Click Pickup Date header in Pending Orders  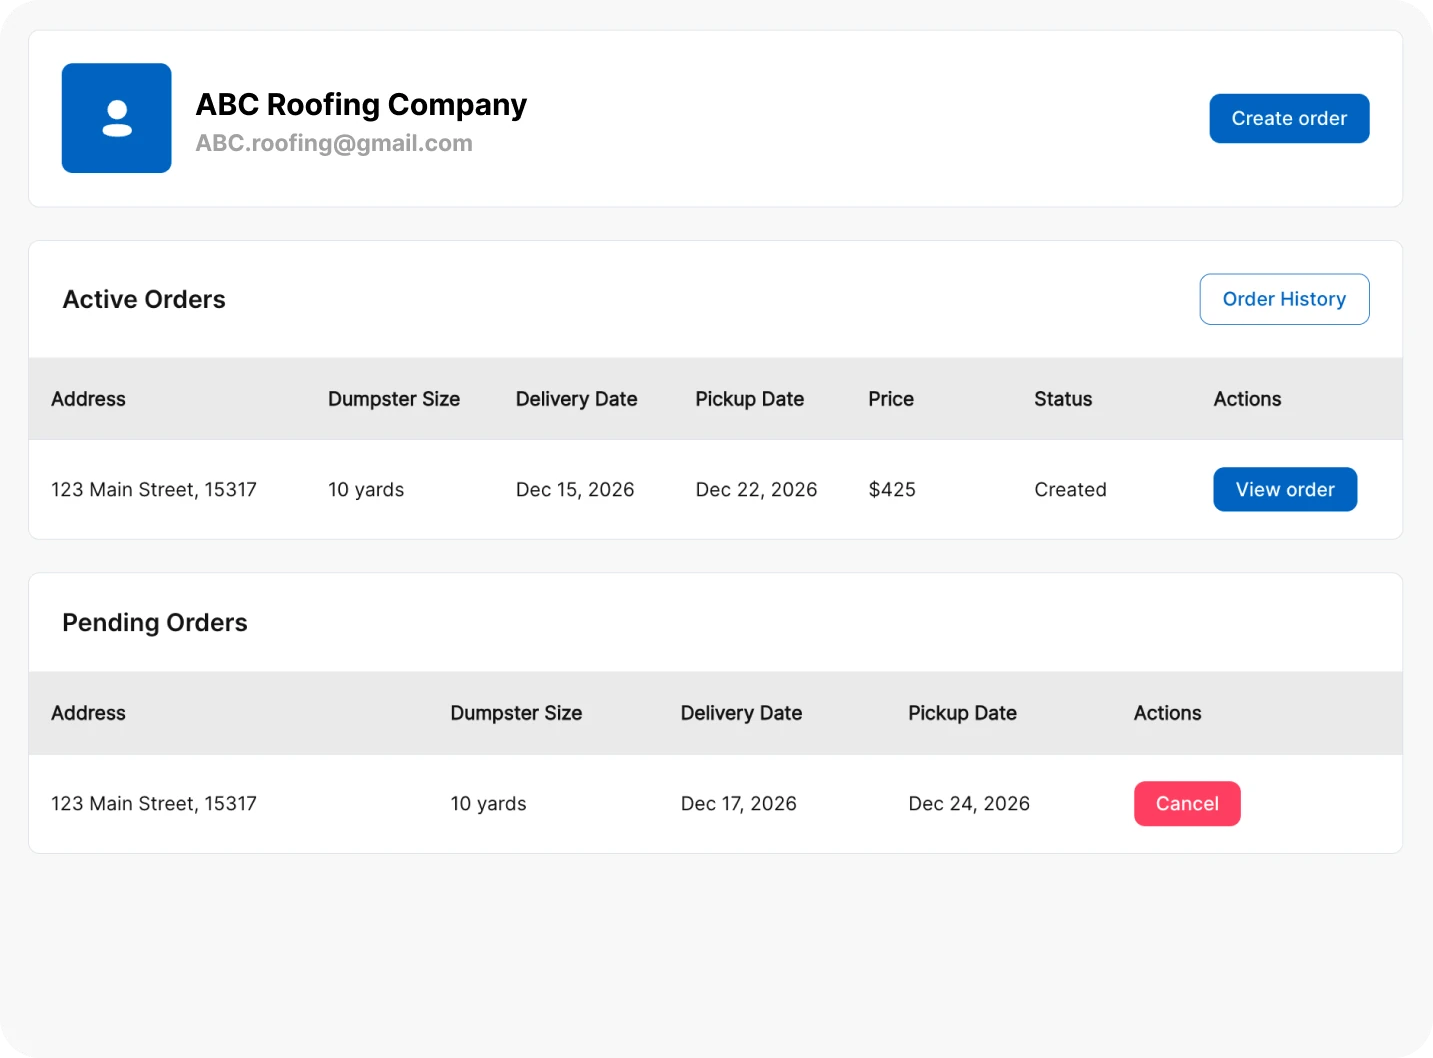[x=962, y=713]
